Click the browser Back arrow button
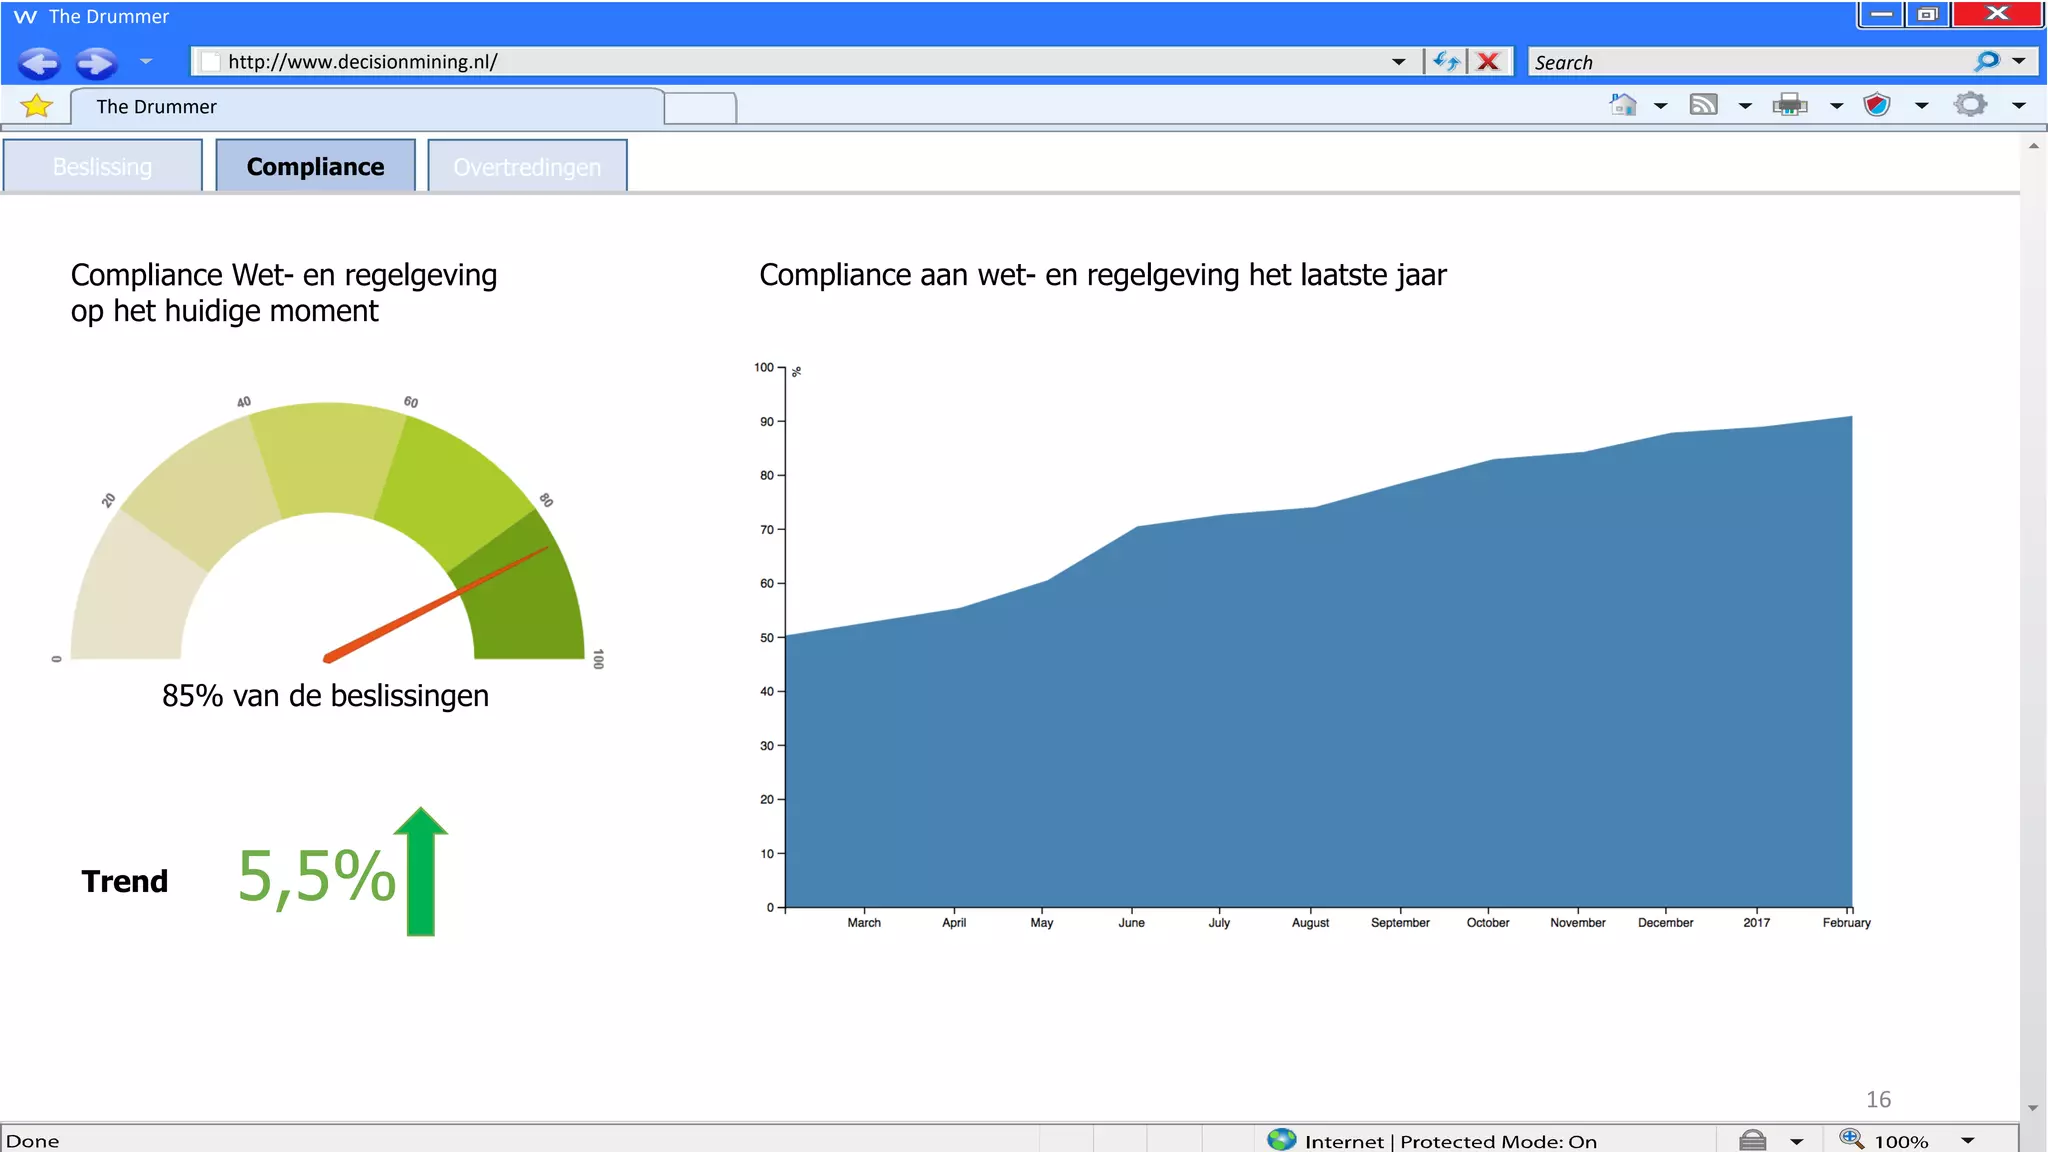The height and width of the screenshot is (1152, 2048). click(39, 63)
